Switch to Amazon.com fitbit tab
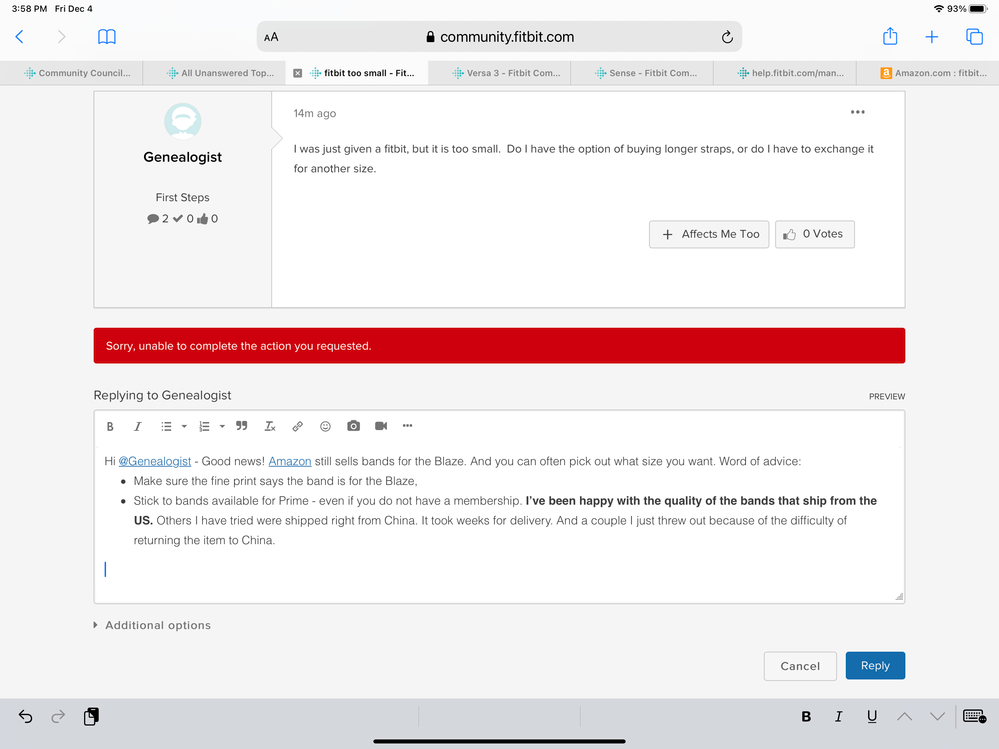This screenshot has width=999, height=749. pyautogui.click(x=928, y=73)
